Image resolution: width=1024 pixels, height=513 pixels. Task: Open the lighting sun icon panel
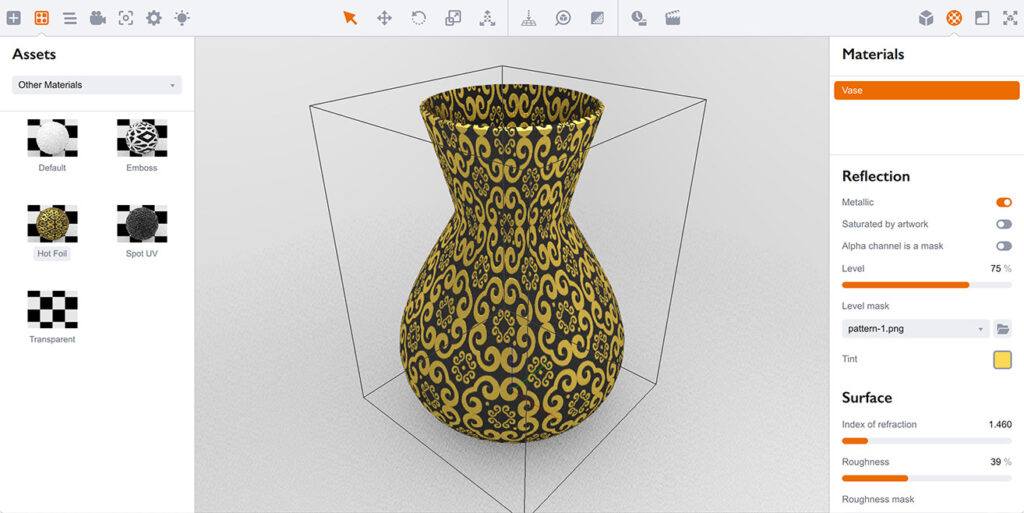[x=181, y=18]
